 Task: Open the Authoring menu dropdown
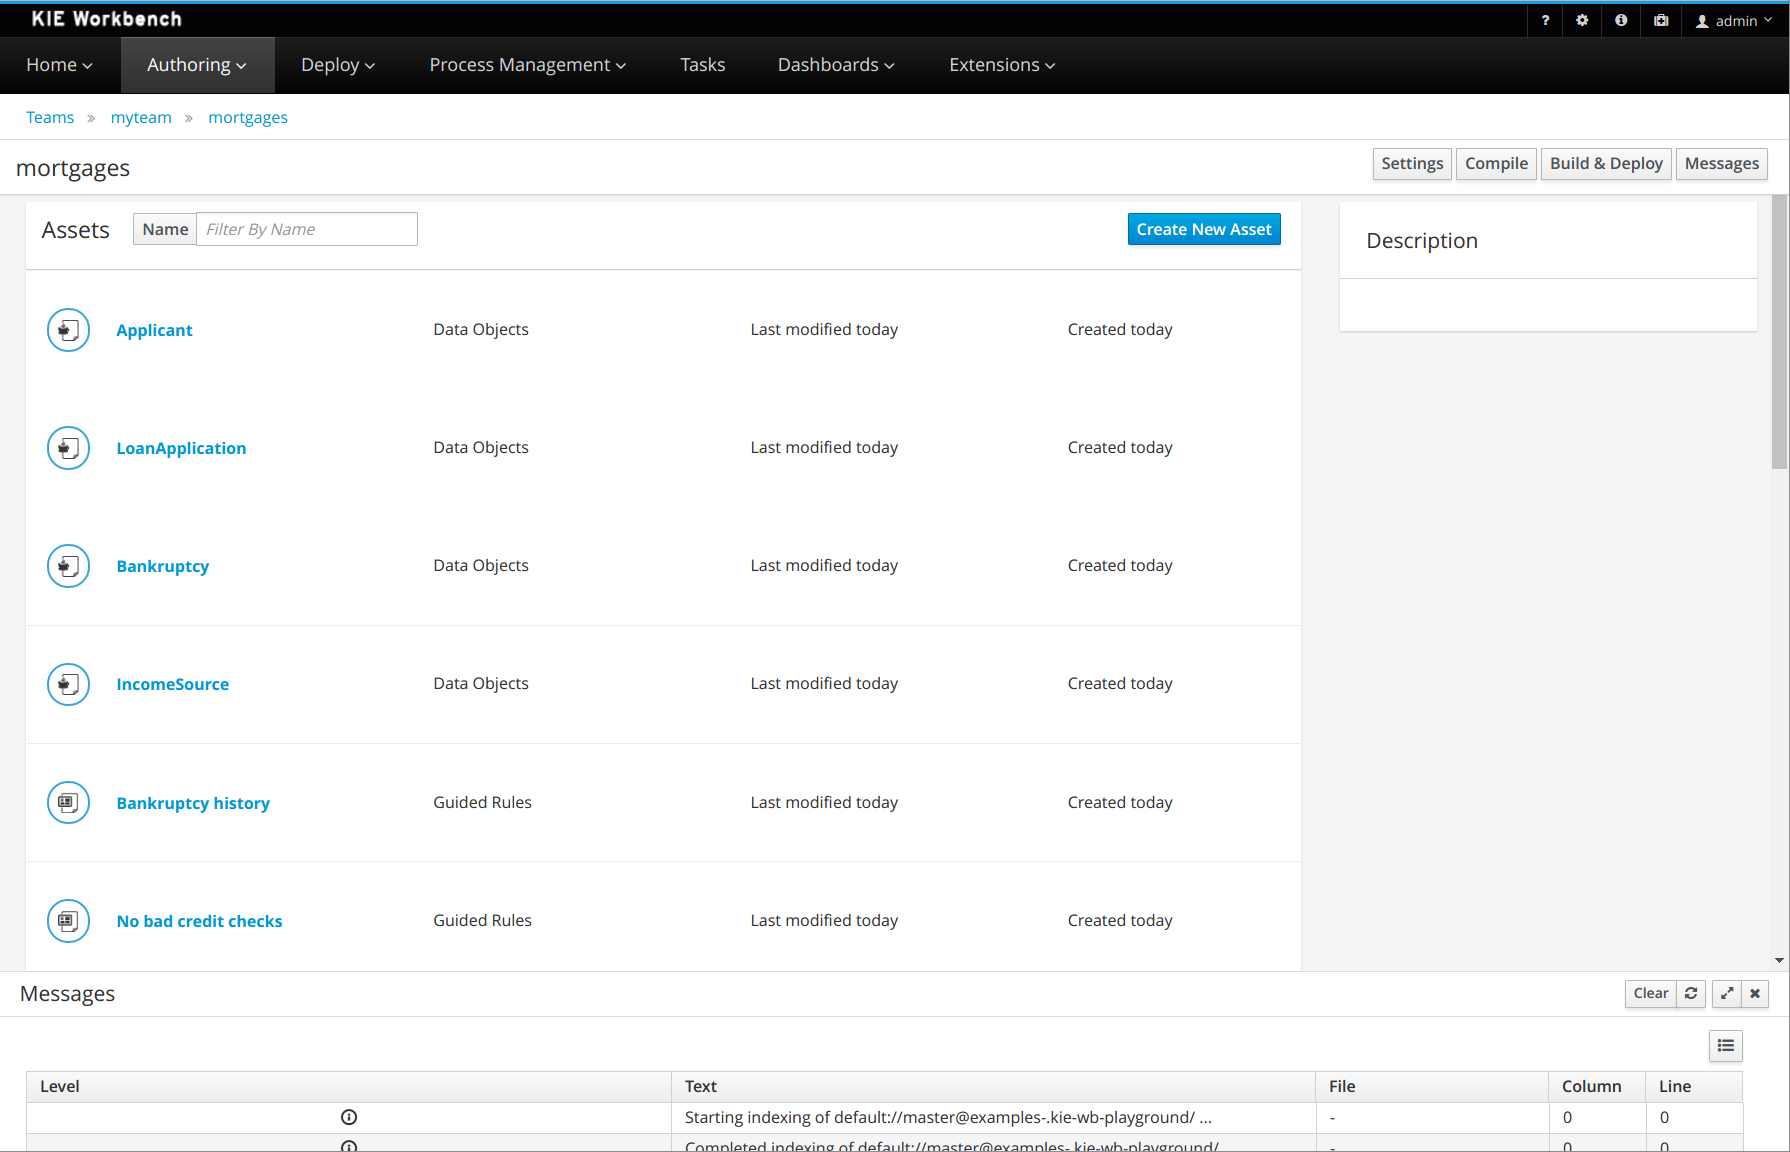click(197, 65)
